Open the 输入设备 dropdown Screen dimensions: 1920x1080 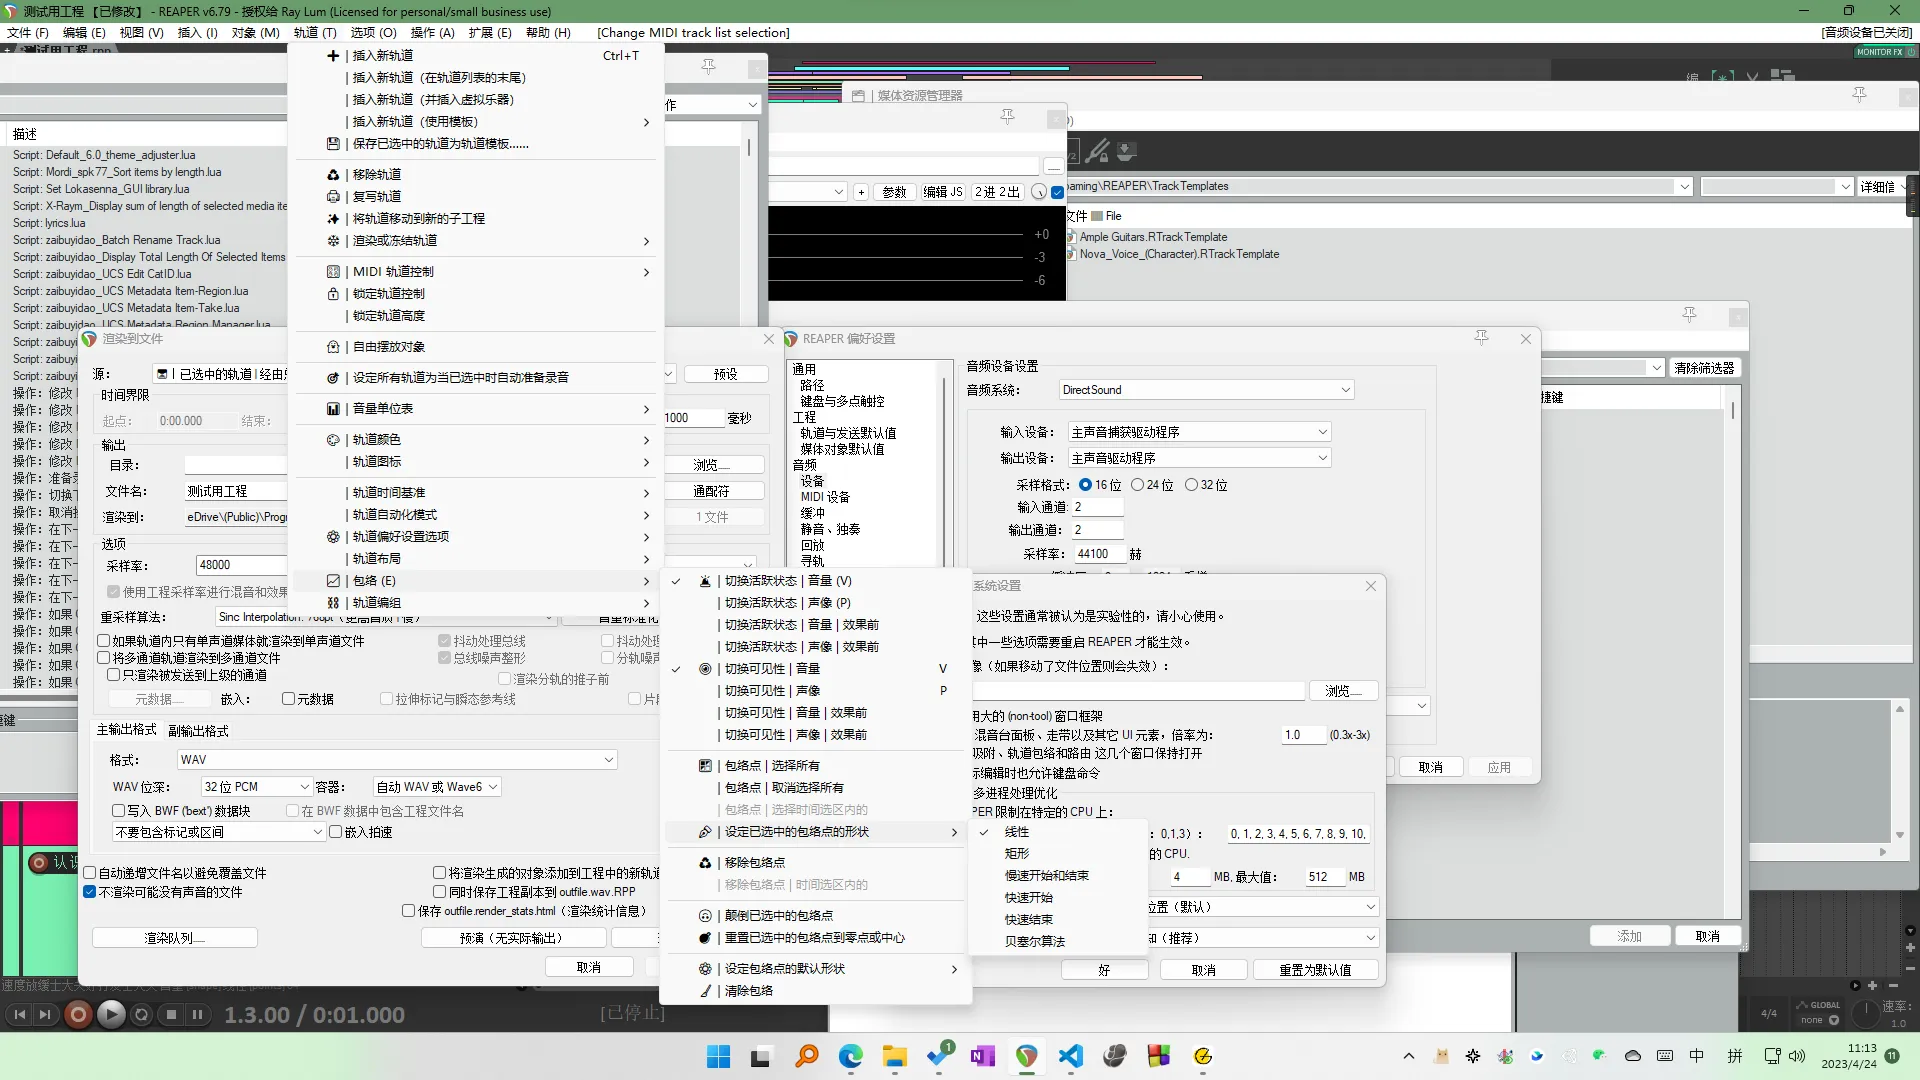pos(1199,432)
